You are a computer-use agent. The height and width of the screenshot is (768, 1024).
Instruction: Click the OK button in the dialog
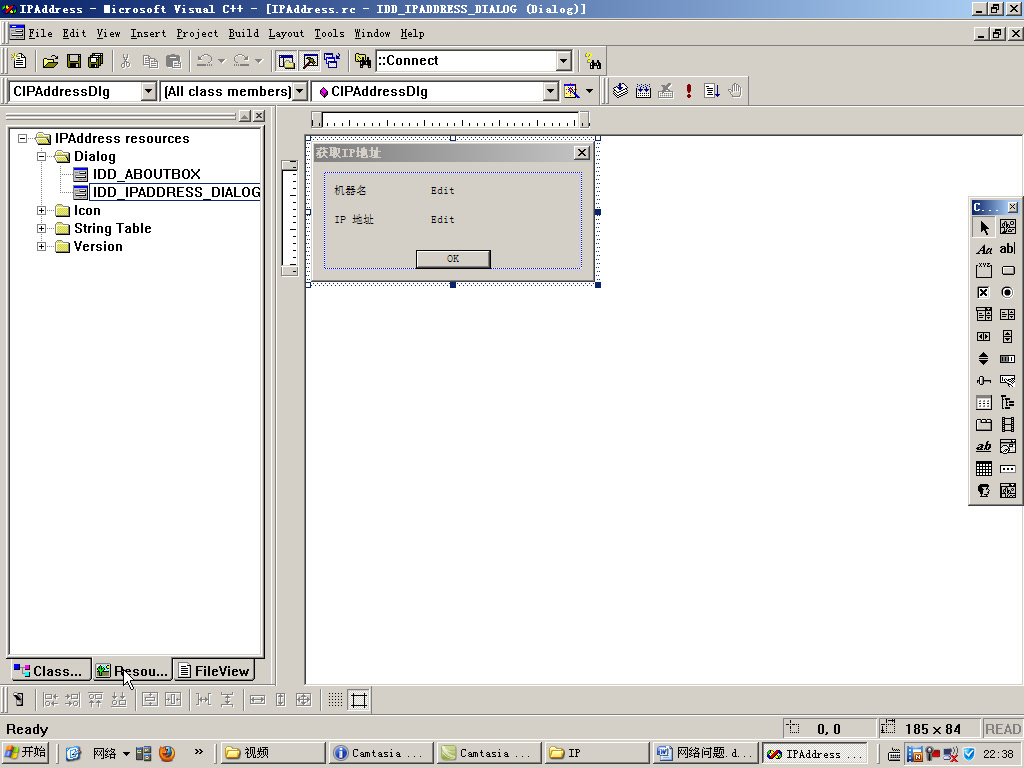coord(452,258)
